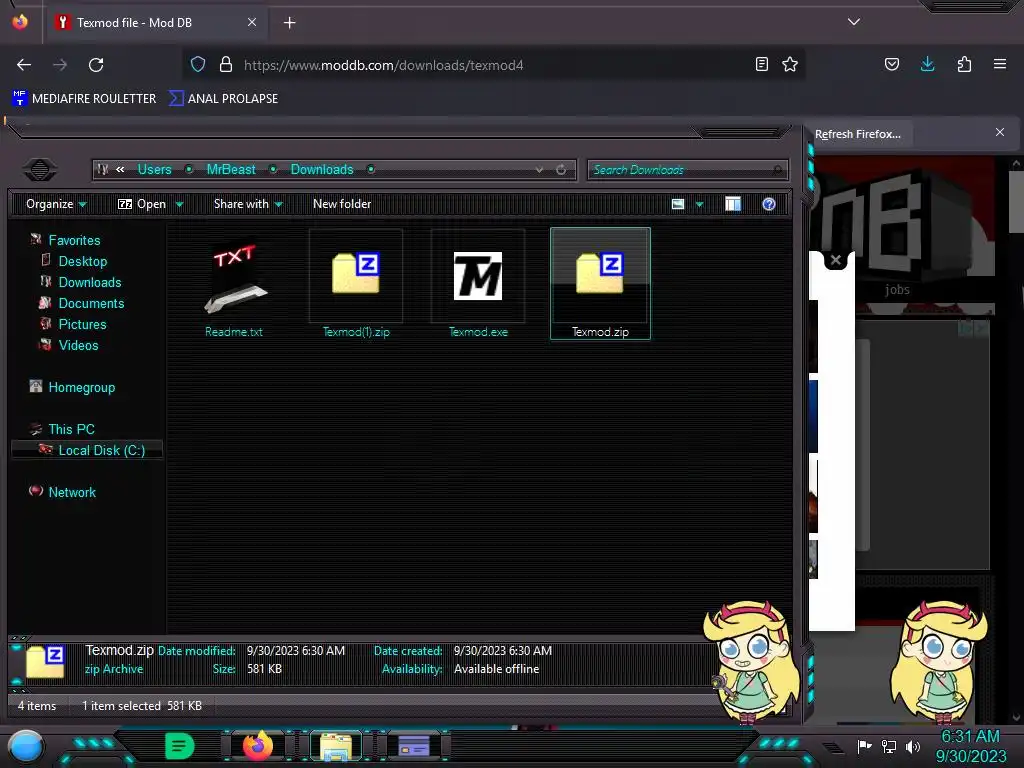
Task: Expand the Open button dropdown arrow
Action: click(179, 204)
